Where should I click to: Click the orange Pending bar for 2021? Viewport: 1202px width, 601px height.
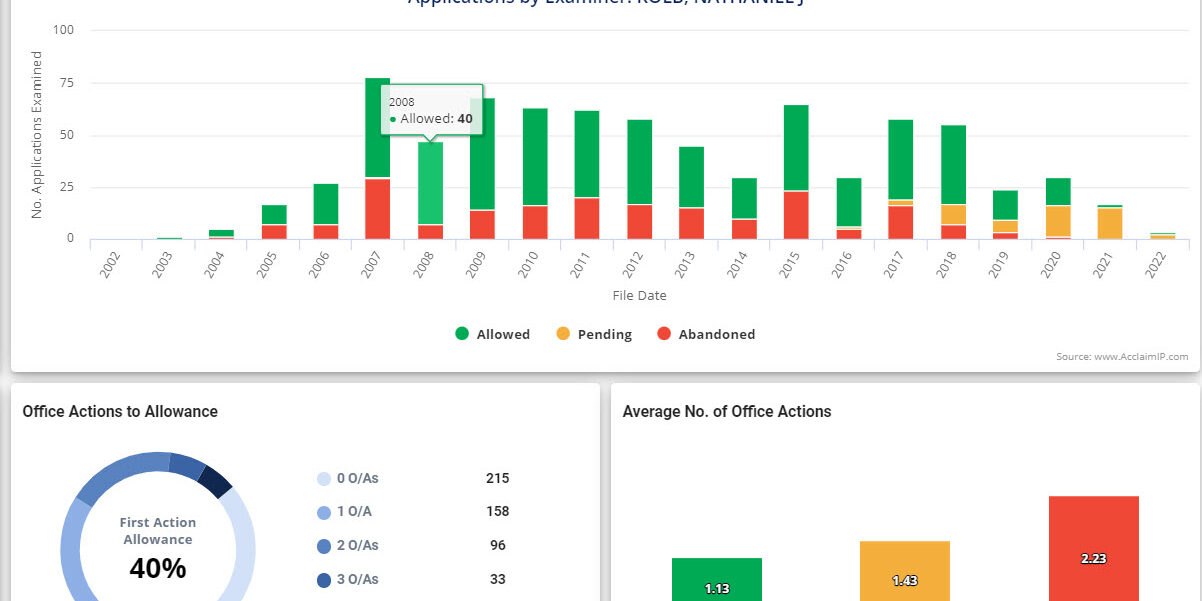[1110, 223]
